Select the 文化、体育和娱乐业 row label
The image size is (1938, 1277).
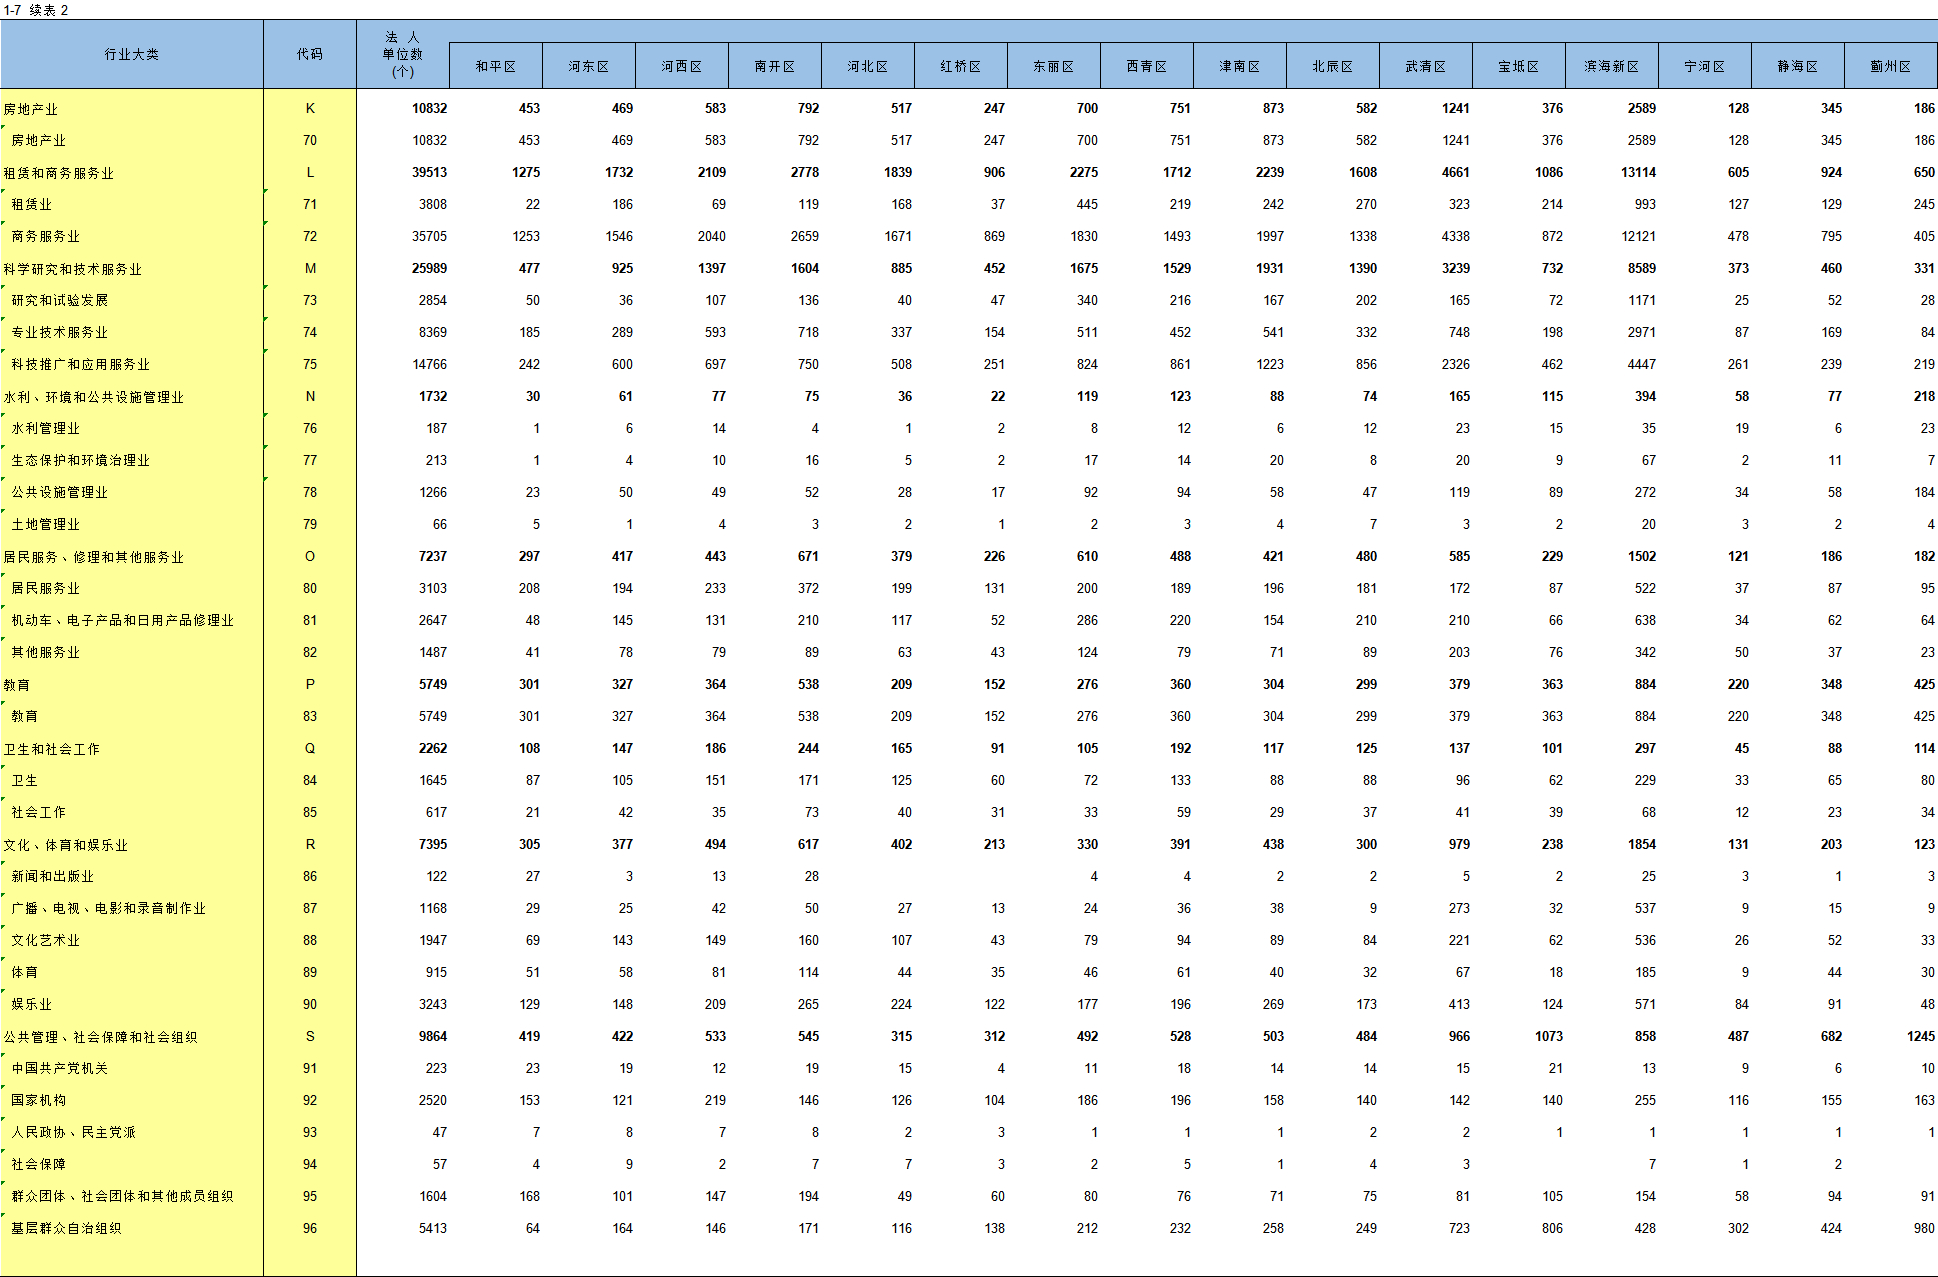tap(65, 844)
